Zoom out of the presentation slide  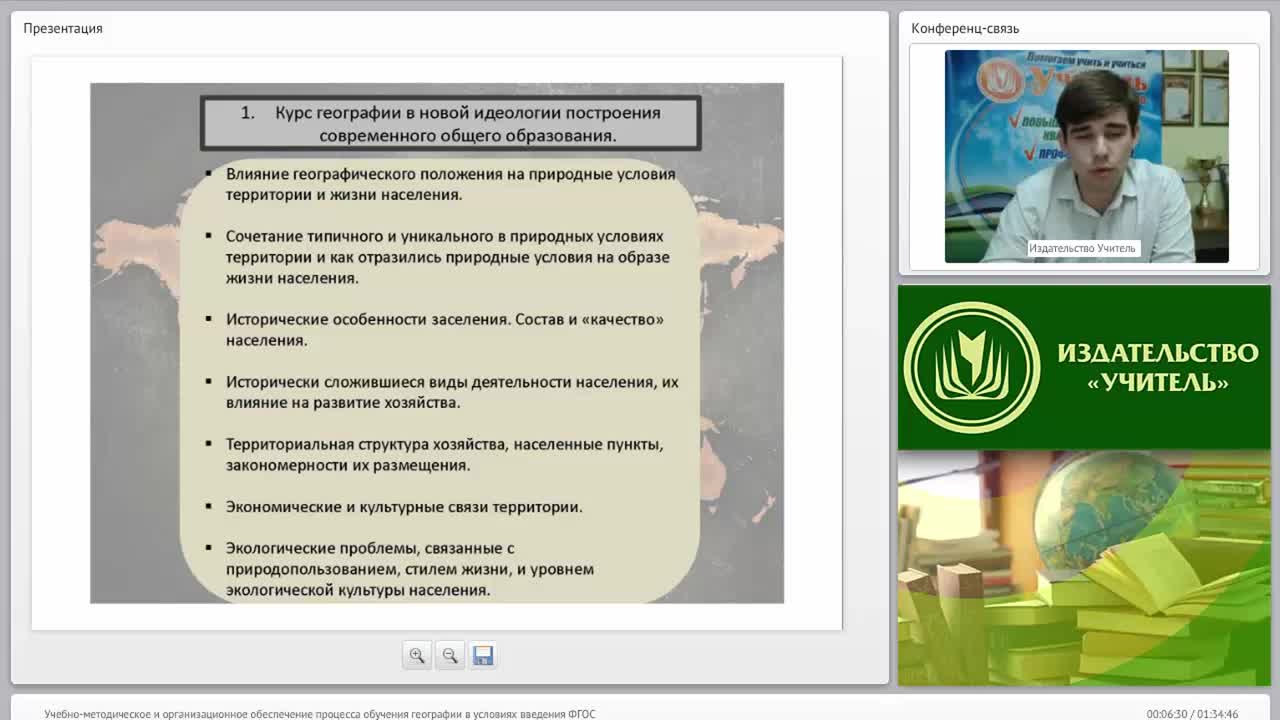coord(450,656)
